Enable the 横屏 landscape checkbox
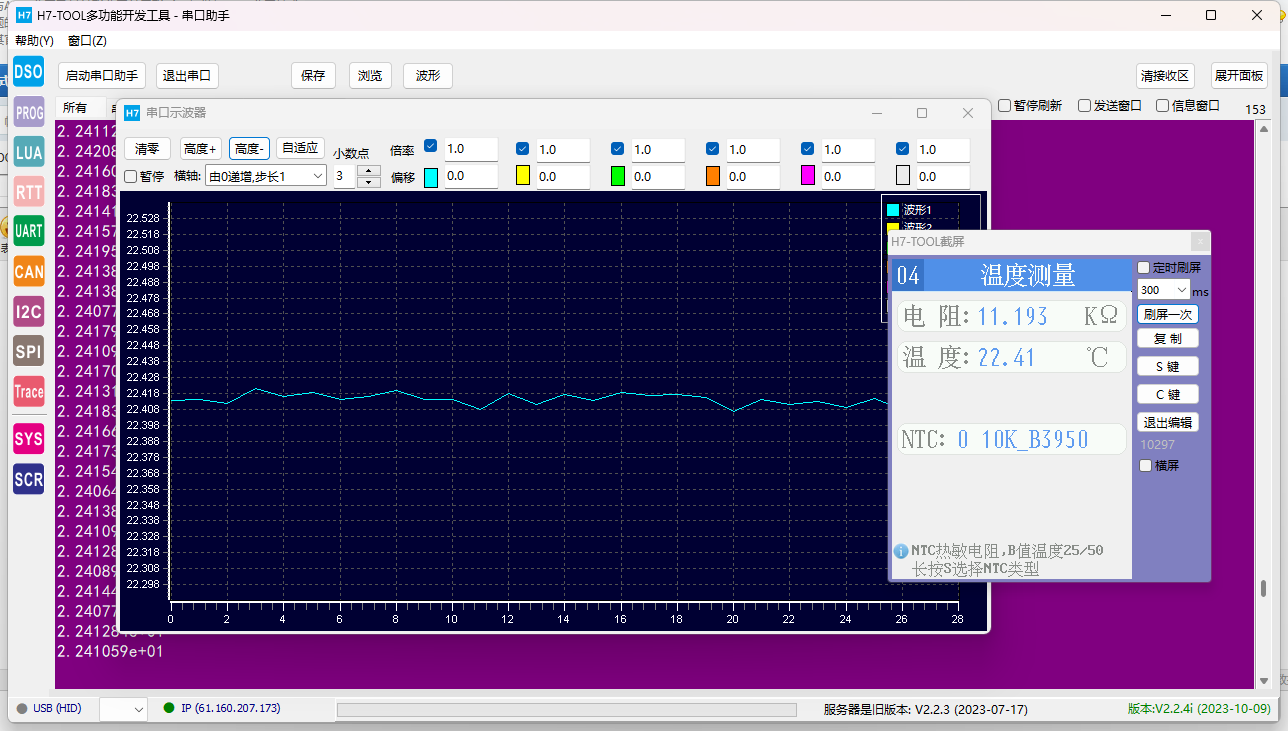The width and height of the screenshot is (1288, 731). click(1145, 465)
